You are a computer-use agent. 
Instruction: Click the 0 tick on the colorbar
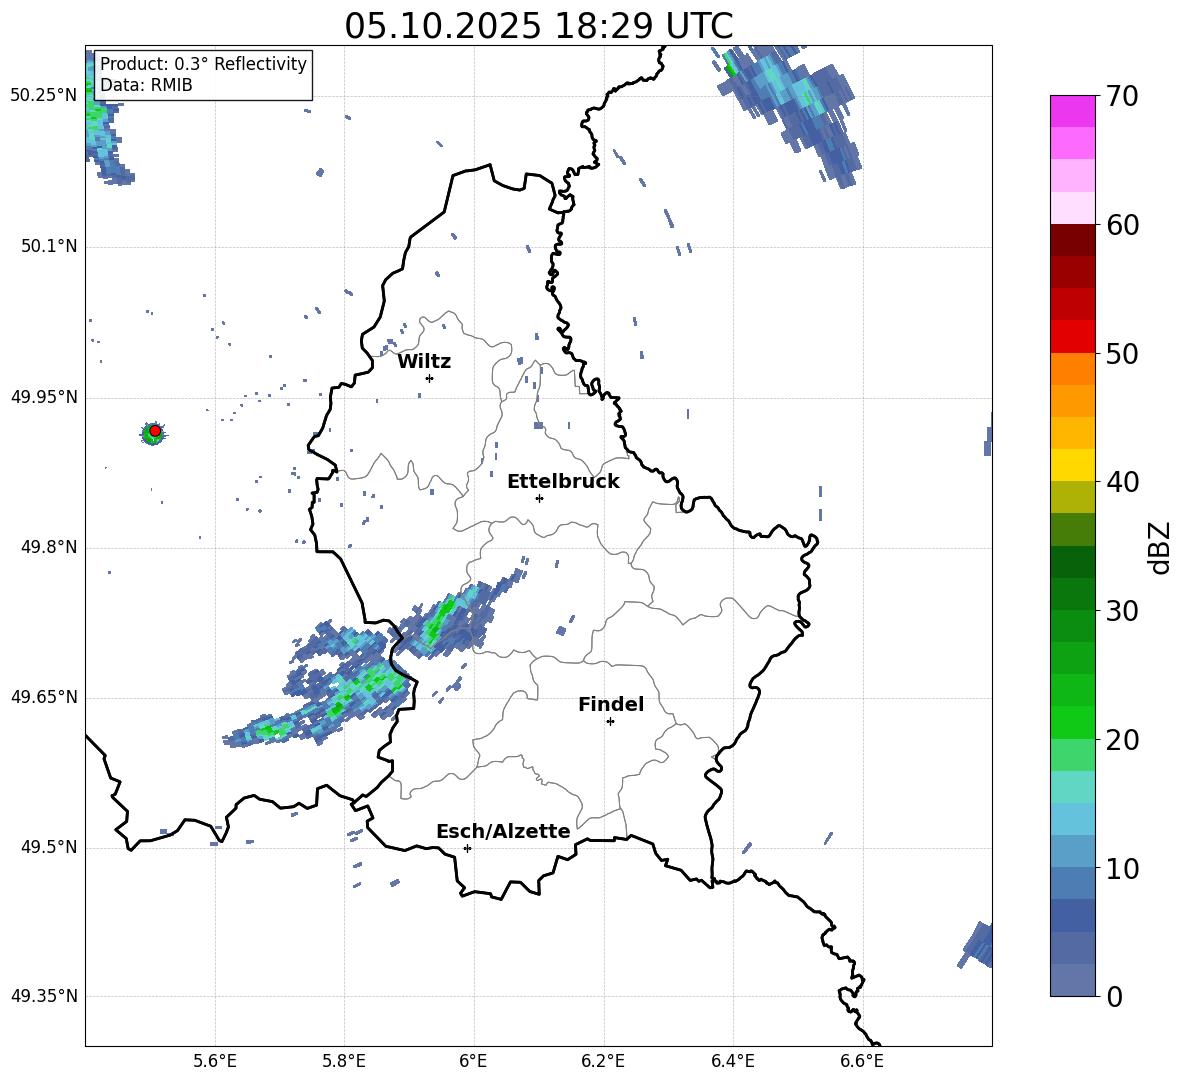click(1115, 996)
